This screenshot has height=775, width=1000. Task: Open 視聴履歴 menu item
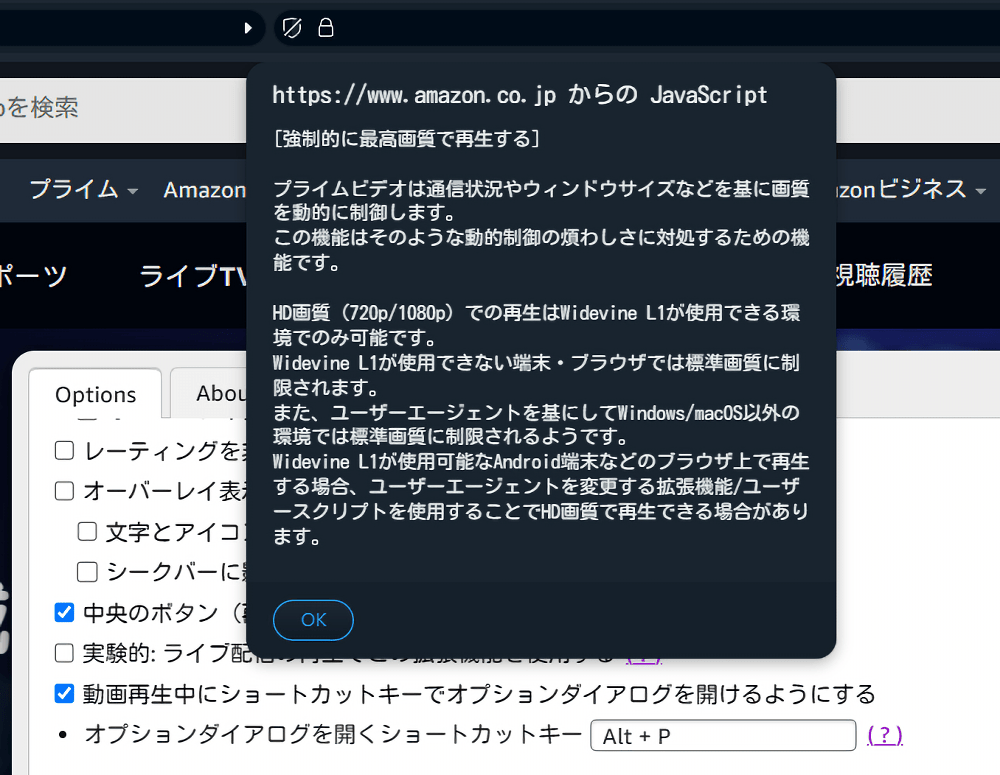click(885, 276)
